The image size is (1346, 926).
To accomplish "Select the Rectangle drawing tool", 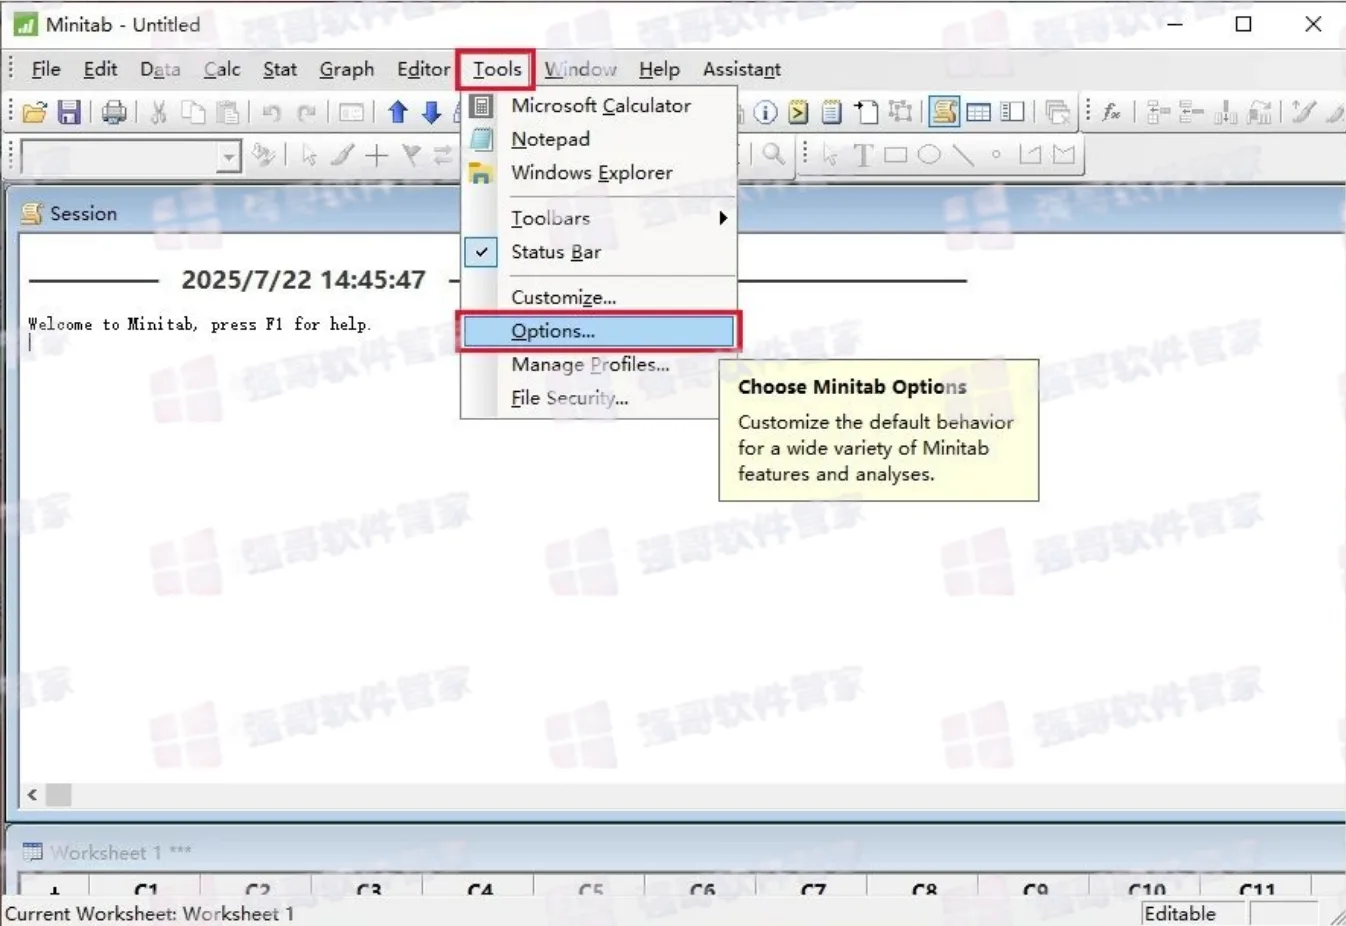I will pos(896,155).
